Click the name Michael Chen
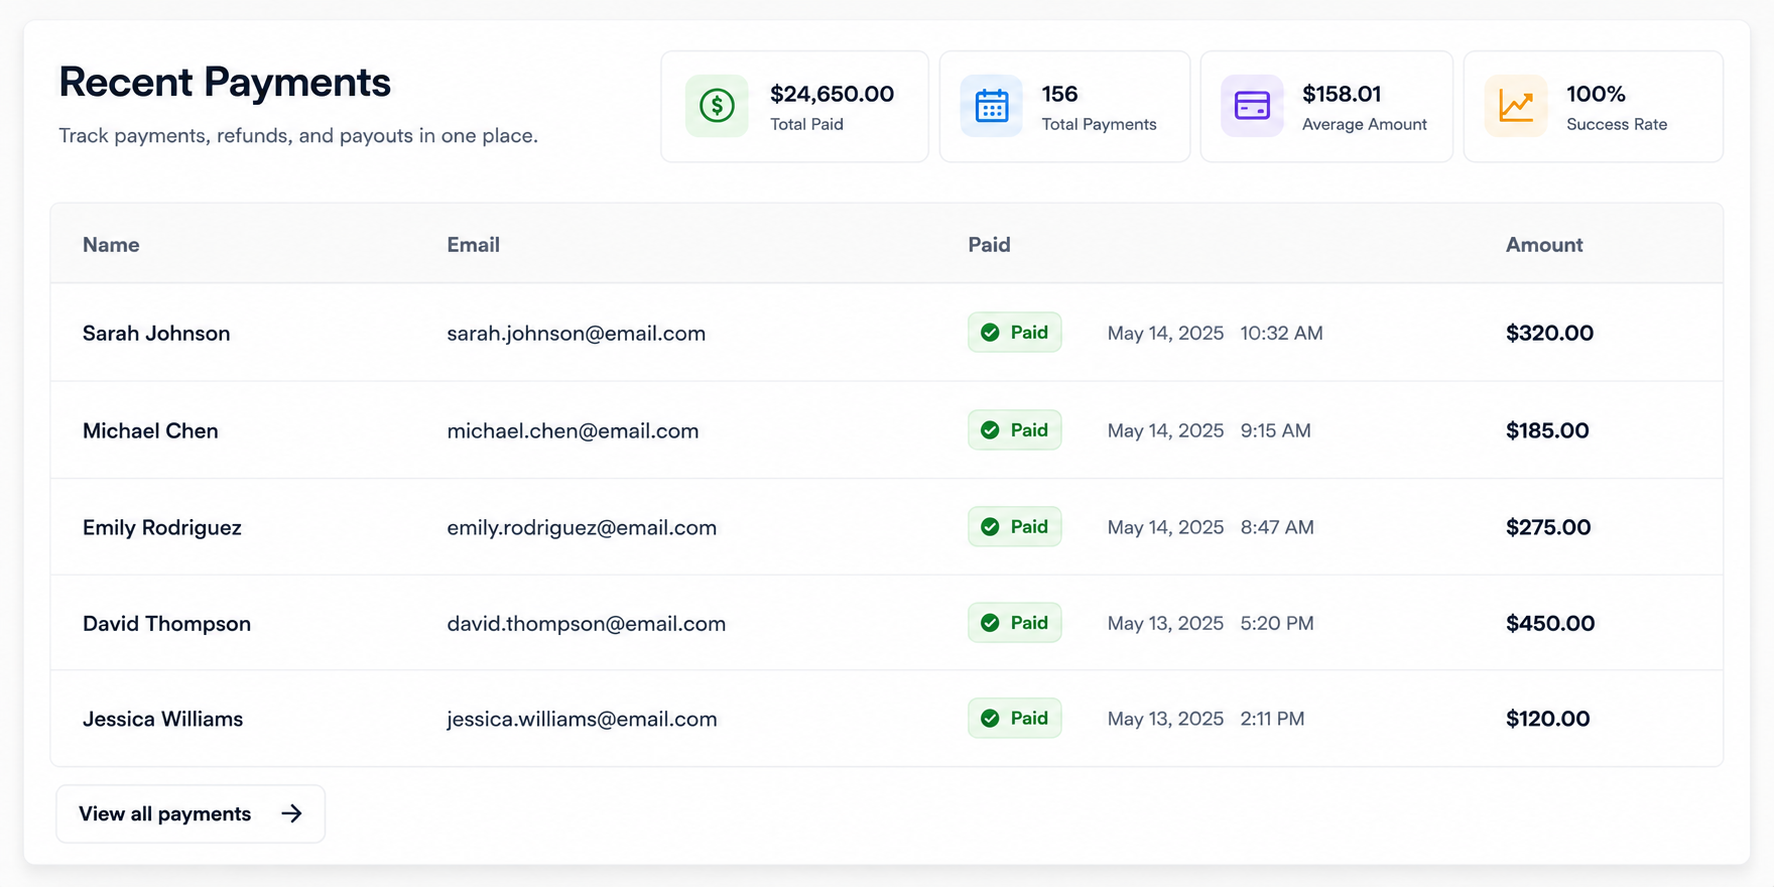This screenshot has height=887, width=1774. tap(150, 431)
